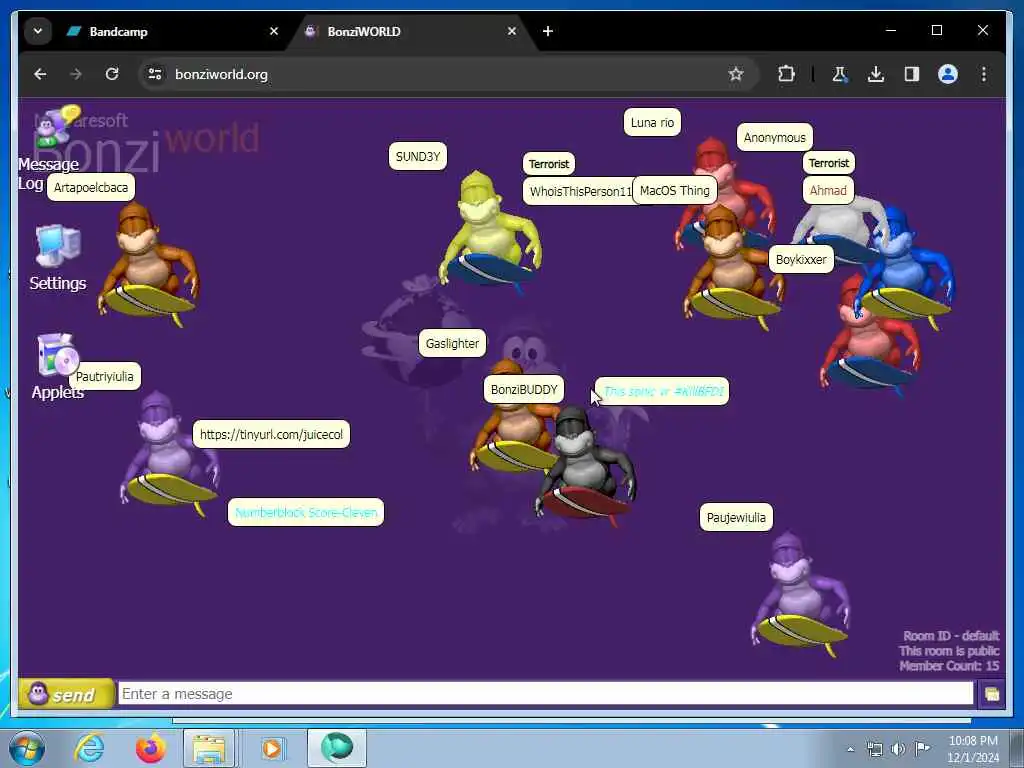The height and width of the screenshot is (768, 1024).
Task: Open the Action Center flag icon
Action: click(x=922, y=748)
